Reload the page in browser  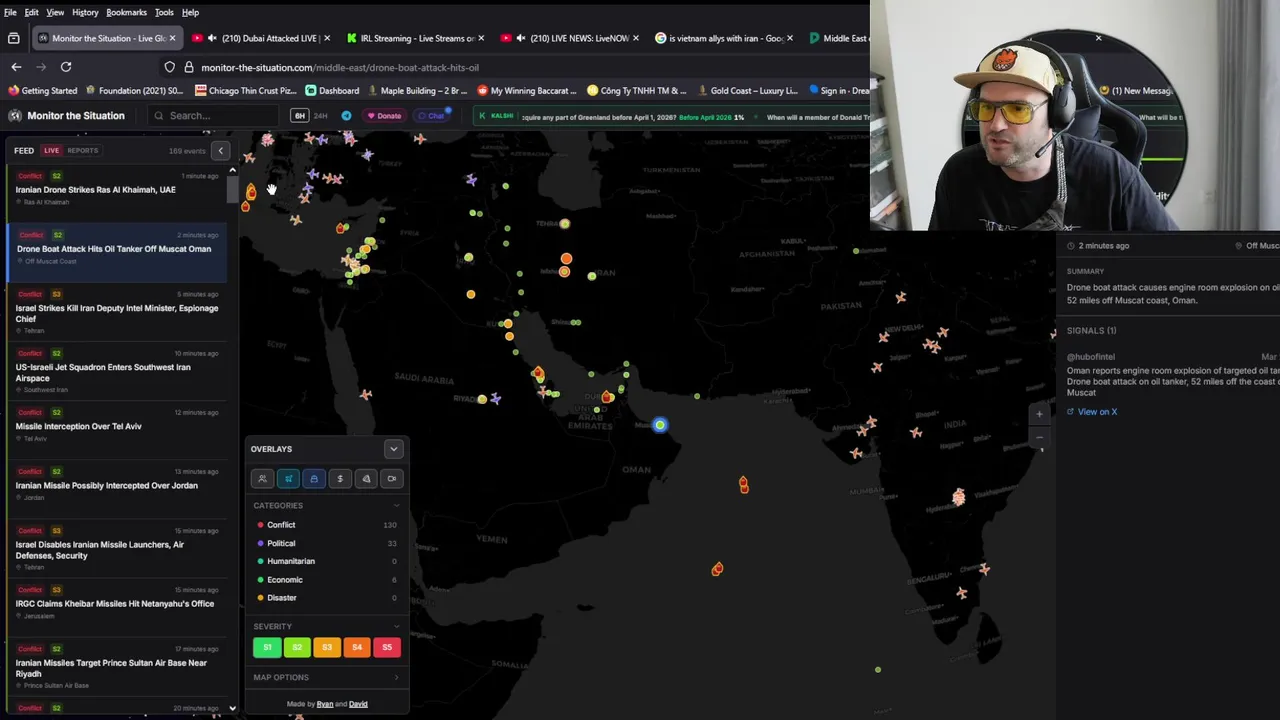click(x=66, y=67)
